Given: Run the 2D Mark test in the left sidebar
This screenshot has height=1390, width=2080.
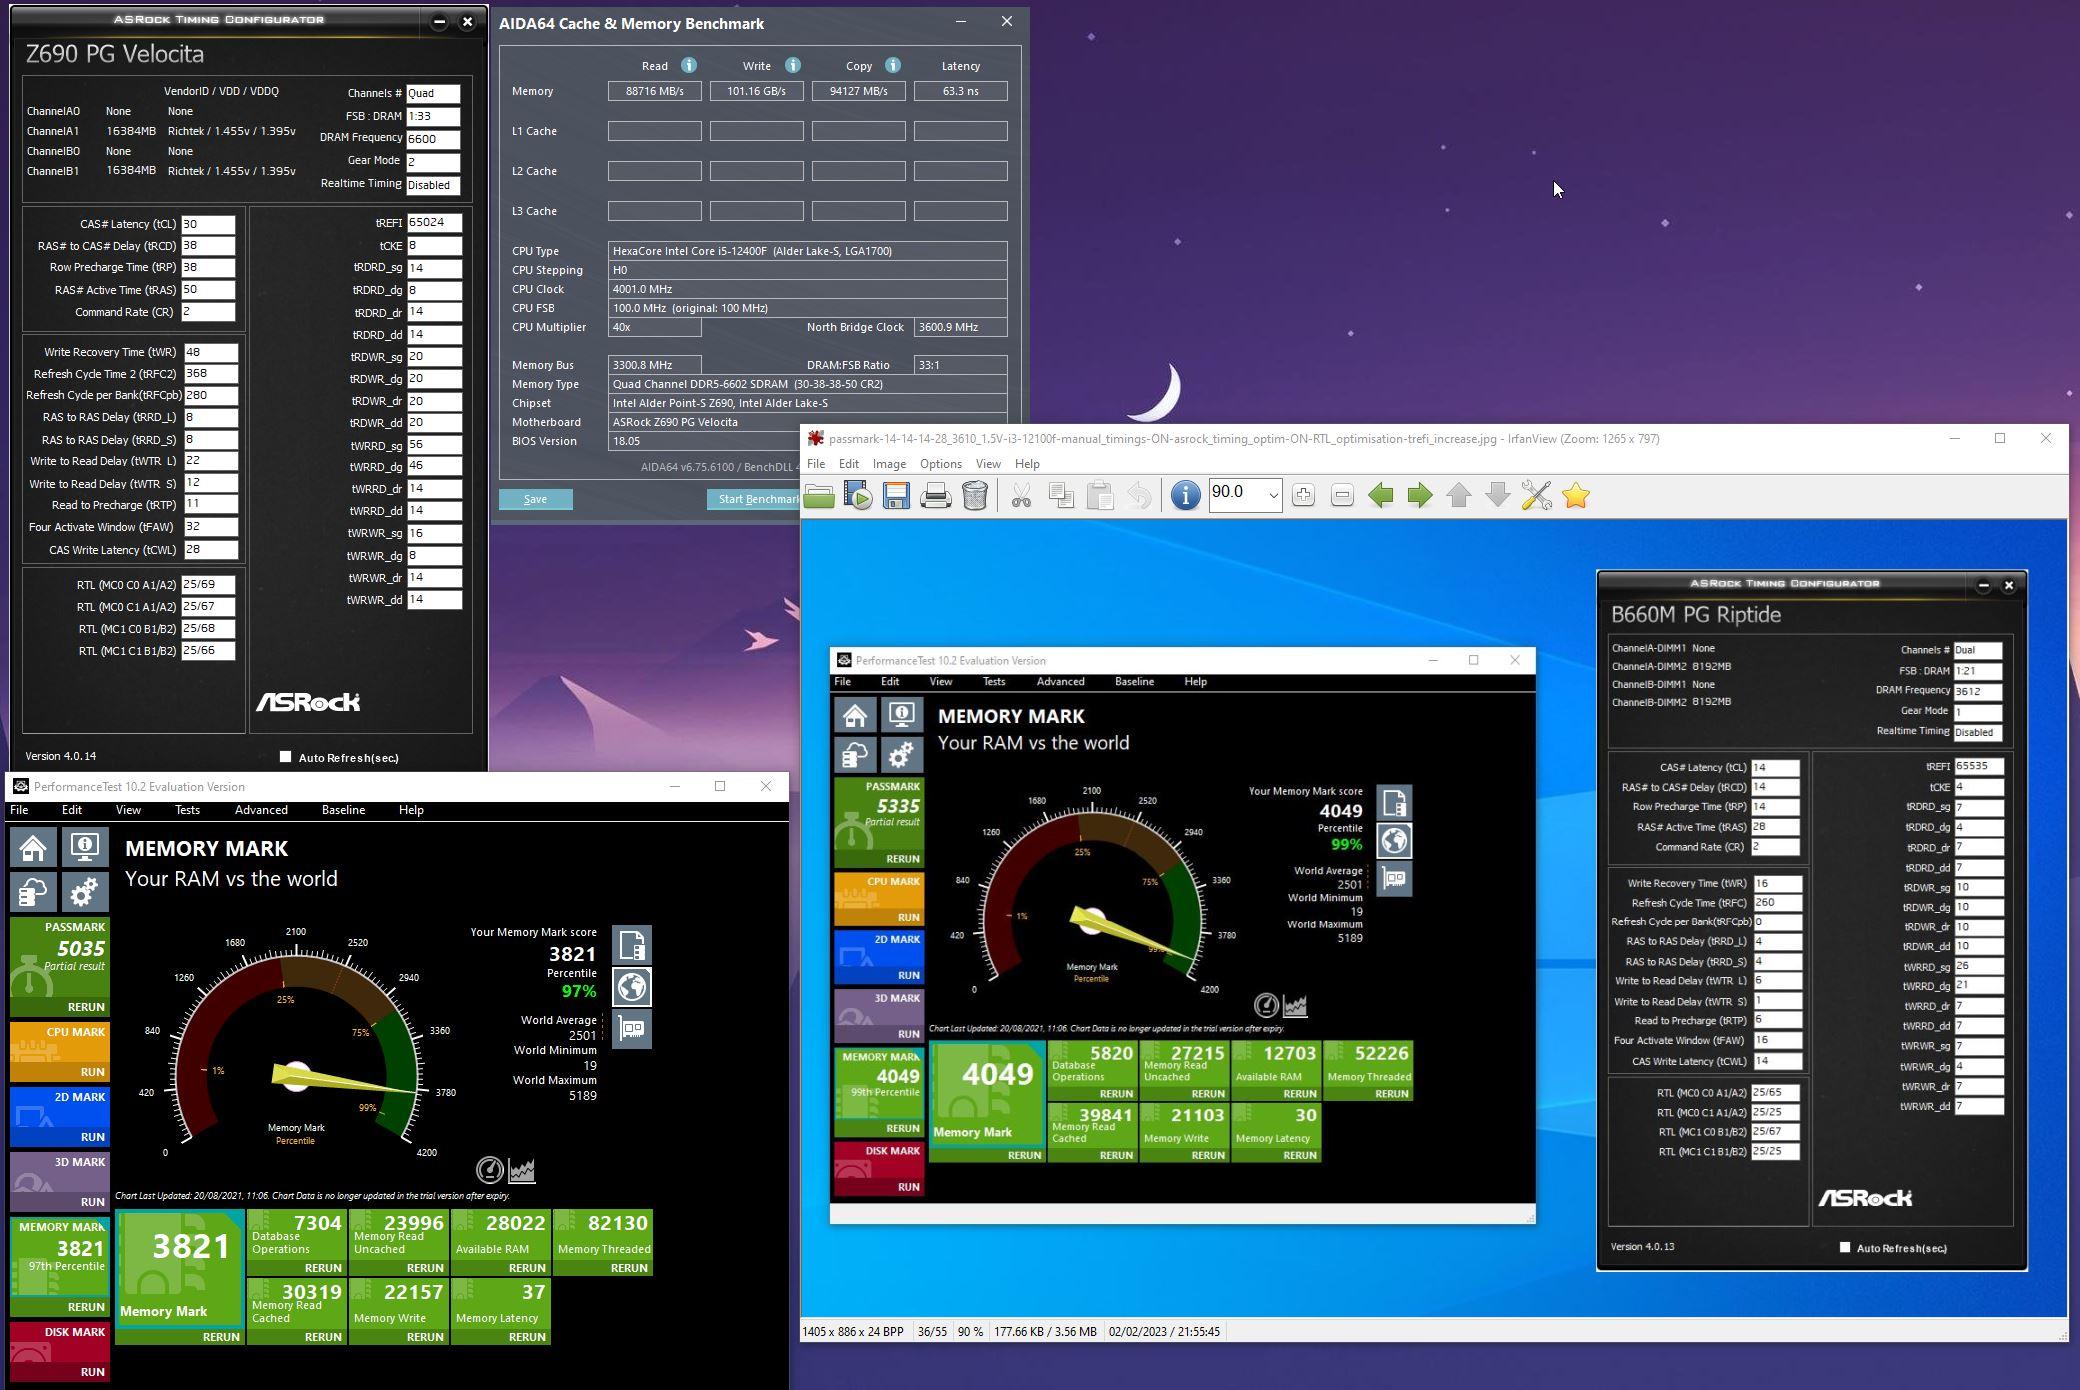Looking at the screenshot, I should point(93,1137).
